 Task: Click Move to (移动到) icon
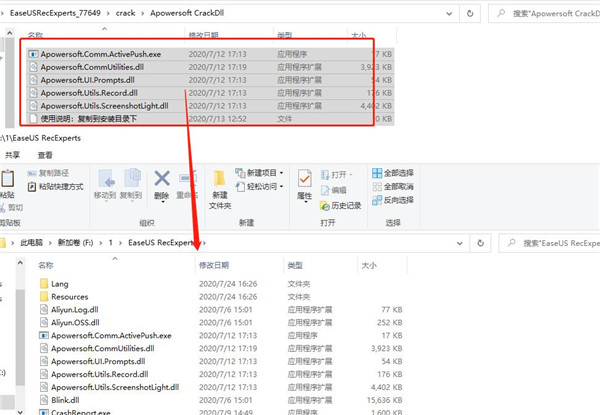pos(106,178)
